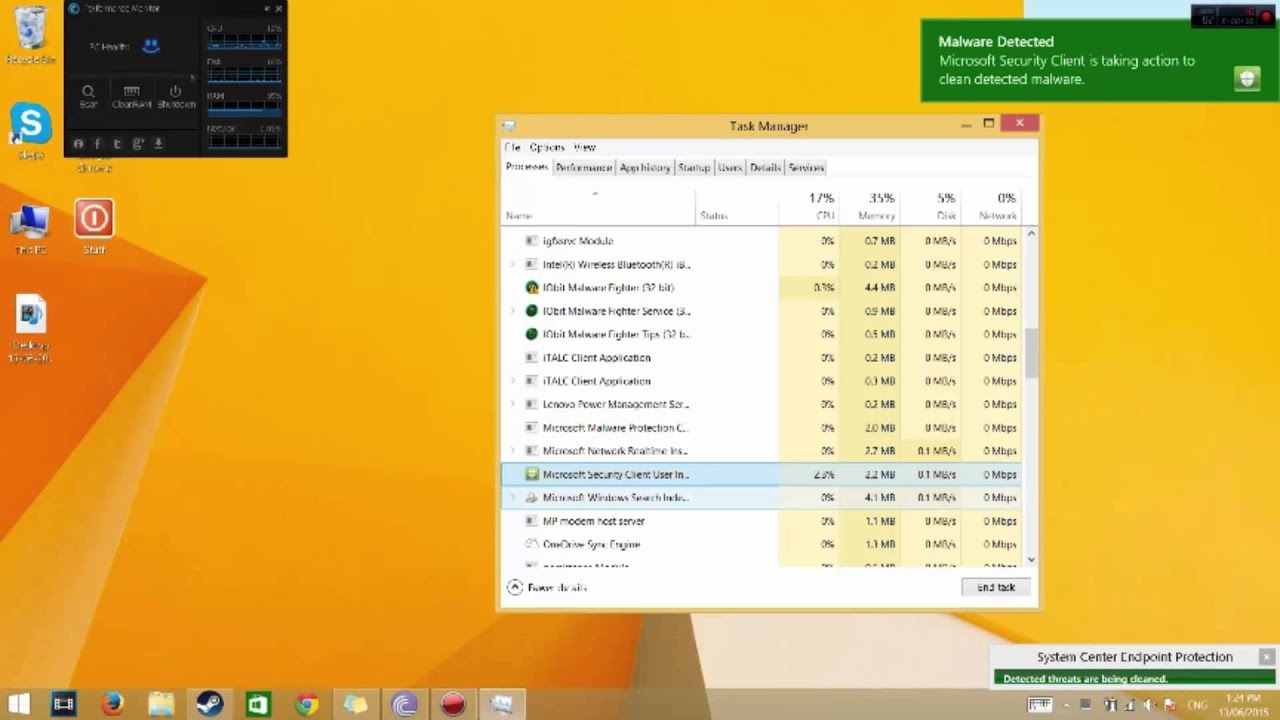Click the green Excel-style taskbar icon

tap(258, 704)
